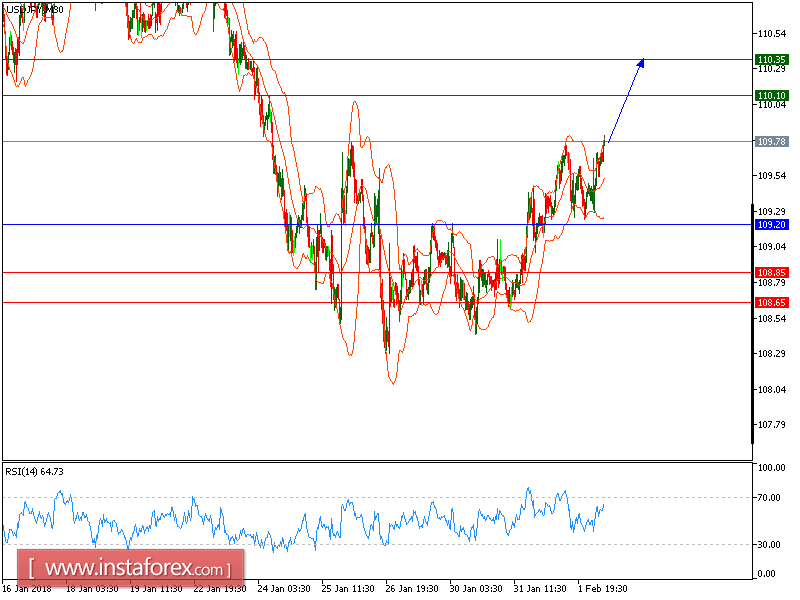Viewport: 800px width, 600px height.
Task: Click the red 108.85 support price label
Action: (x=770, y=271)
